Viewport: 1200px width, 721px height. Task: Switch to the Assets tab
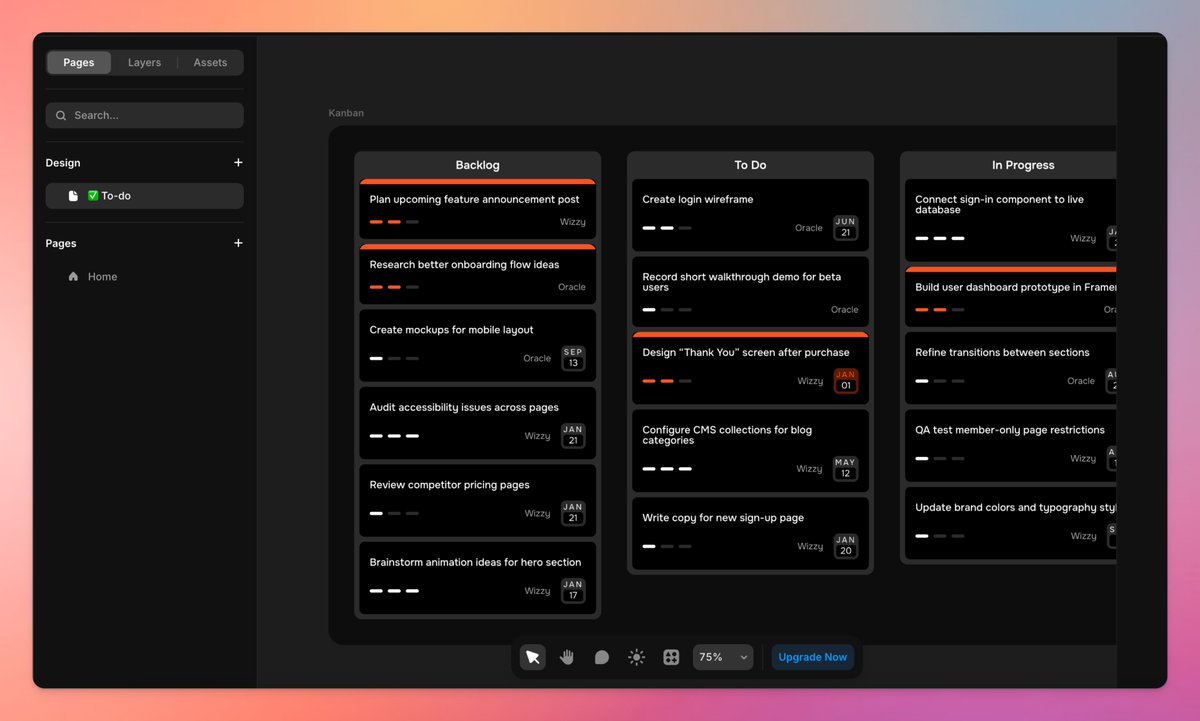[x=210, y=62]
